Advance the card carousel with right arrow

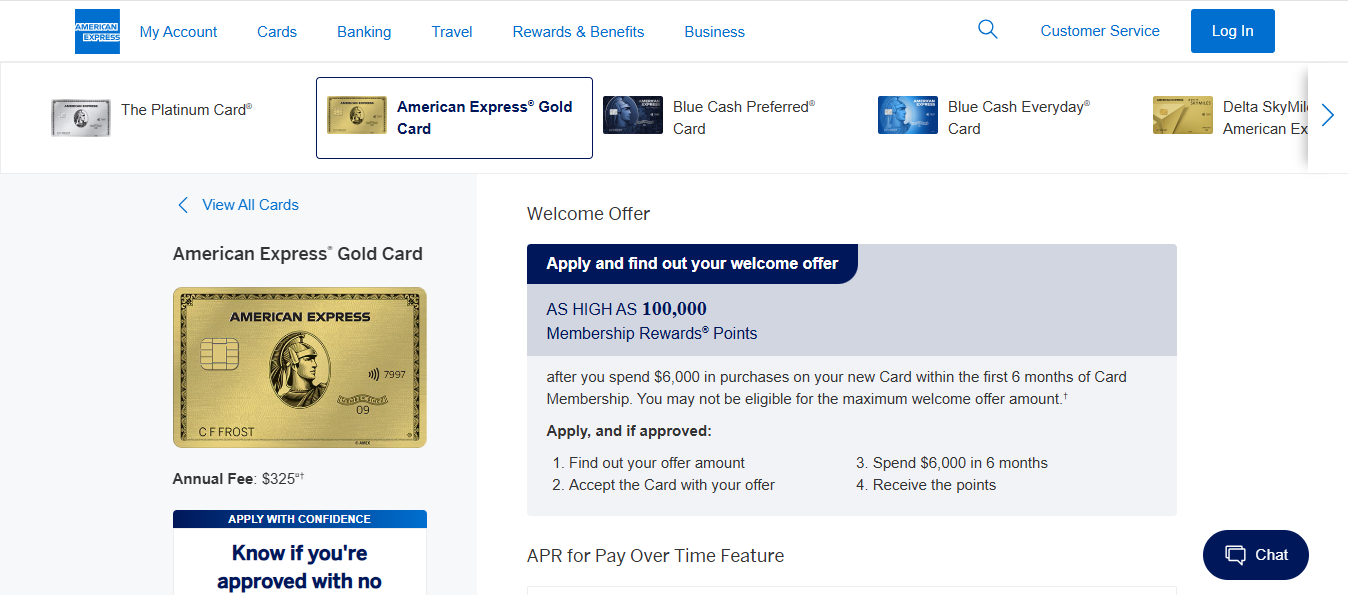pyautogui.click(x=1327, y=115)
